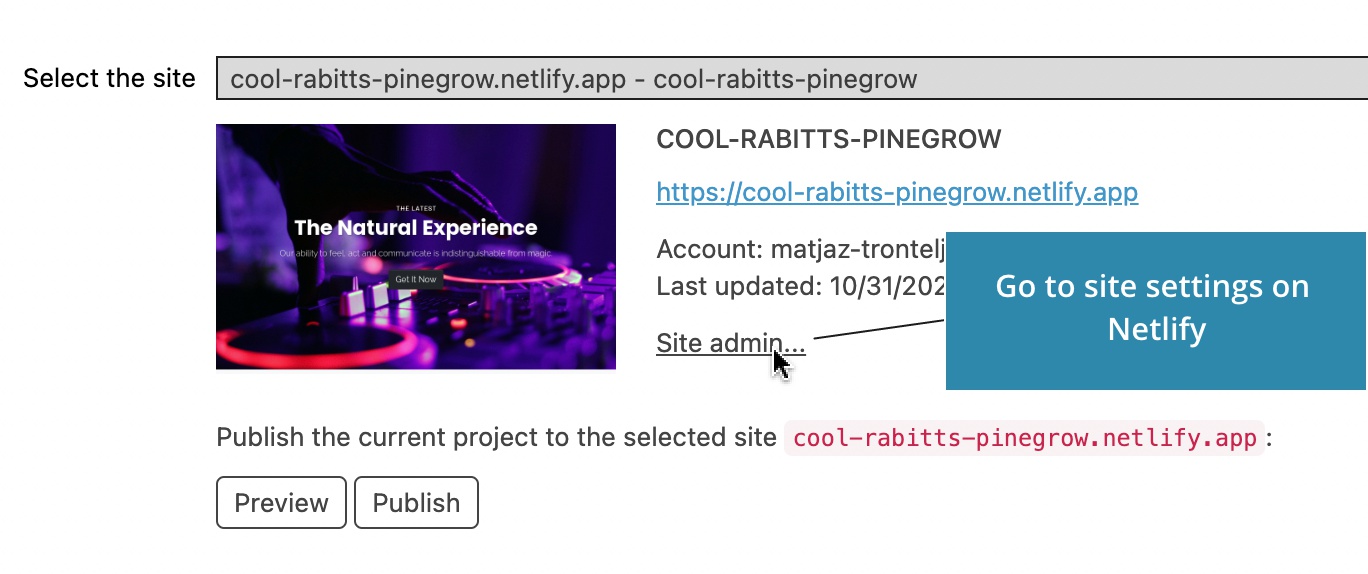
Task: Click the Last updated date text
Action: (801, 286)
